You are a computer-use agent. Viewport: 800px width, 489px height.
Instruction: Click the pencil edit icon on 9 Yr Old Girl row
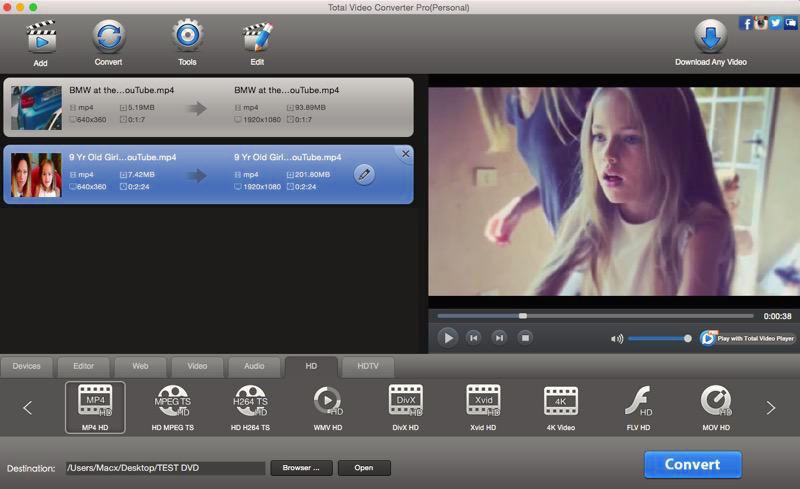364,175
